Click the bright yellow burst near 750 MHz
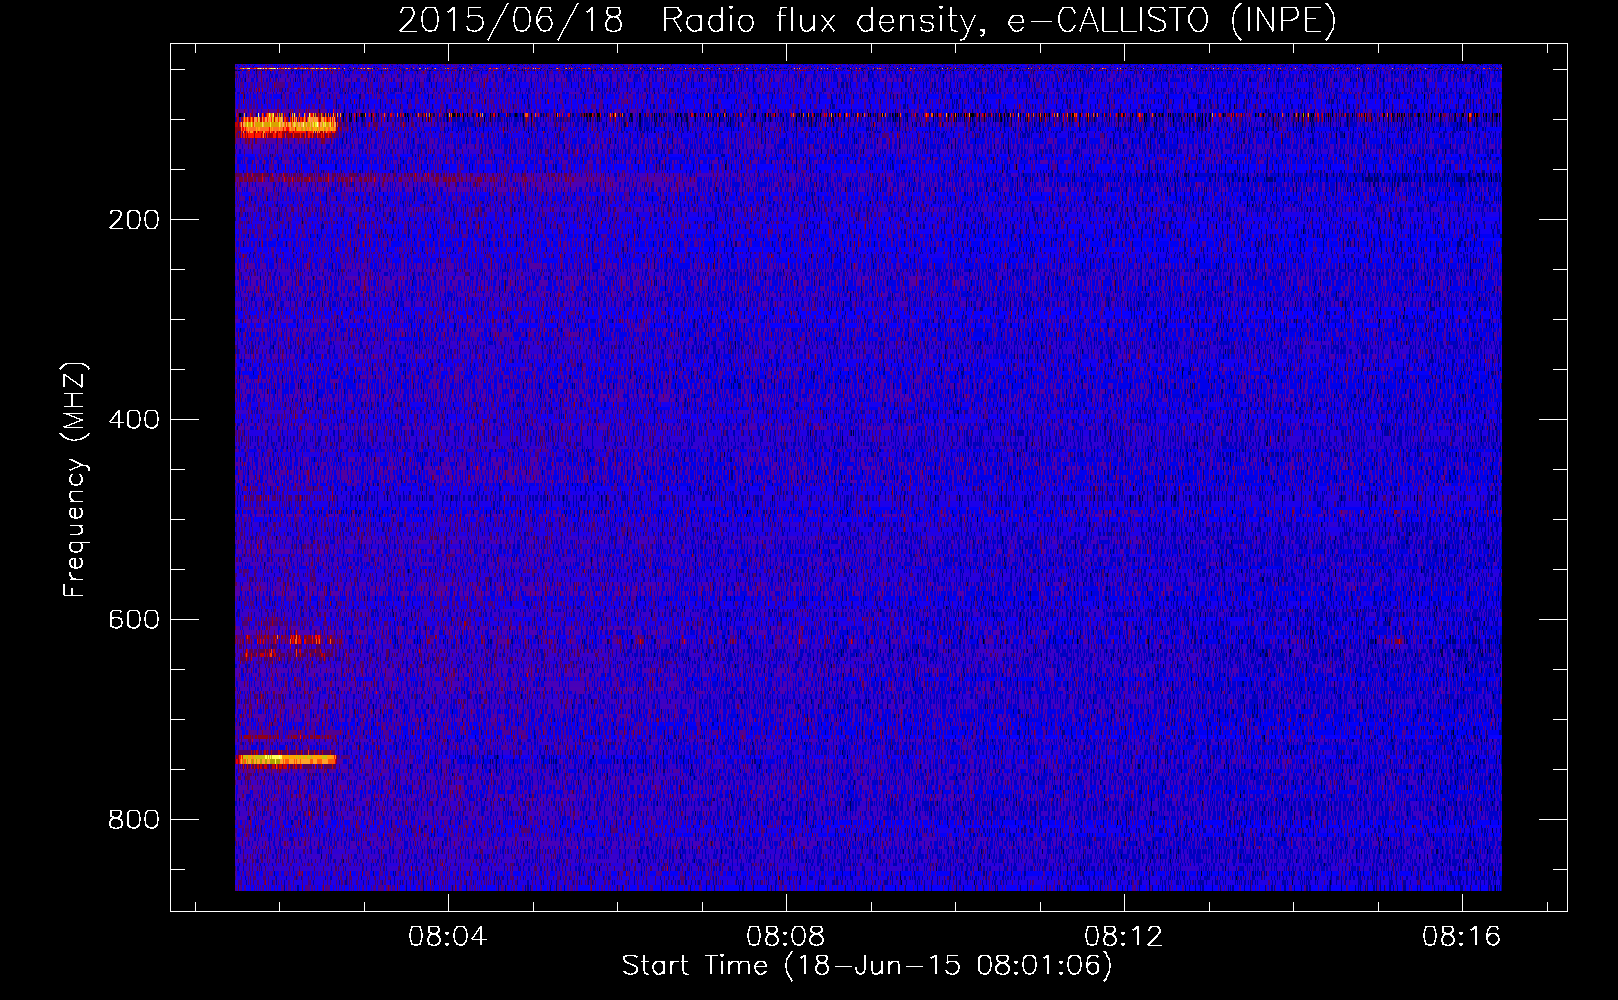 click(286, 760)
